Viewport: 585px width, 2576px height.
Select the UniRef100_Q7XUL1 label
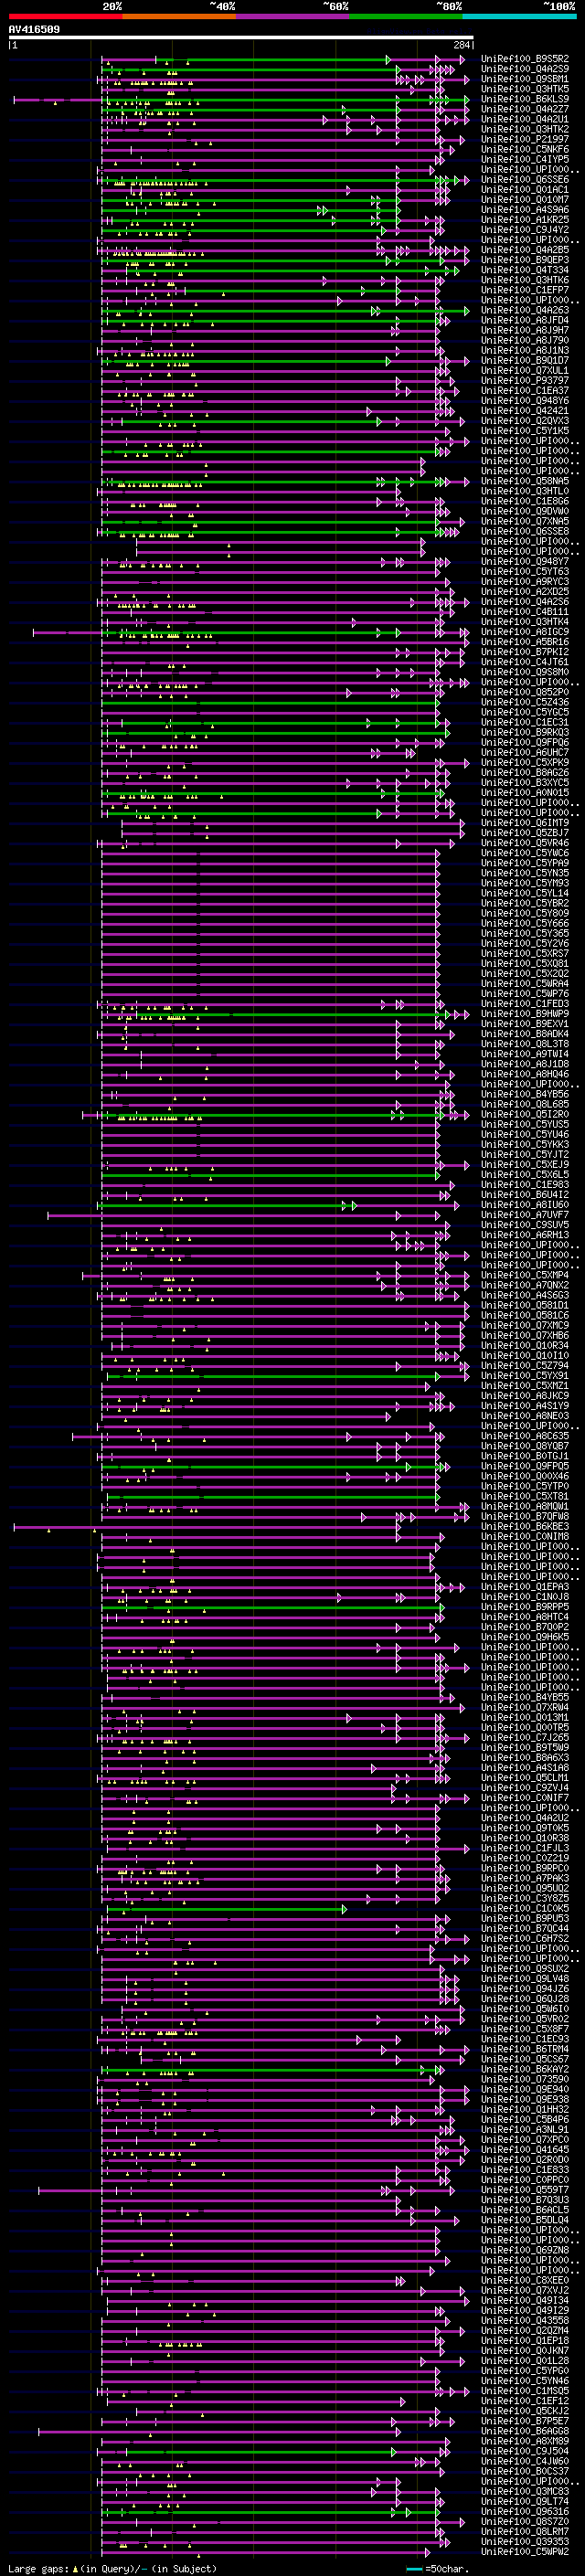(524, 371)
